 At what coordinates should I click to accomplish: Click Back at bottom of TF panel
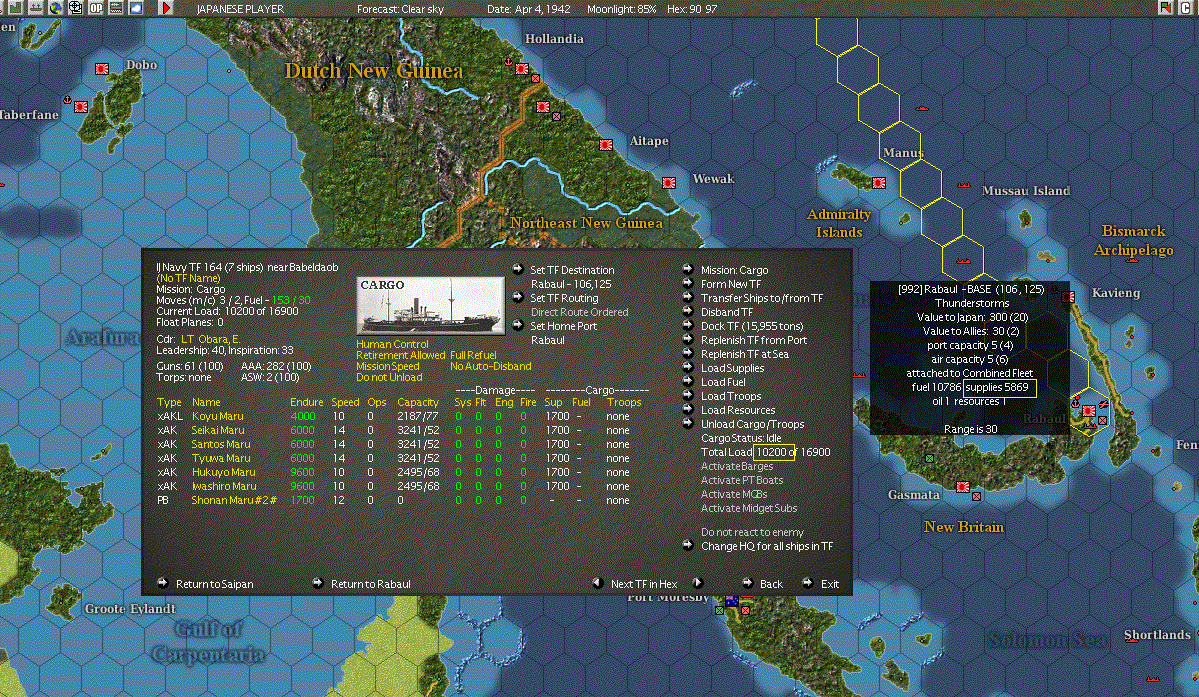coord(771,584)
